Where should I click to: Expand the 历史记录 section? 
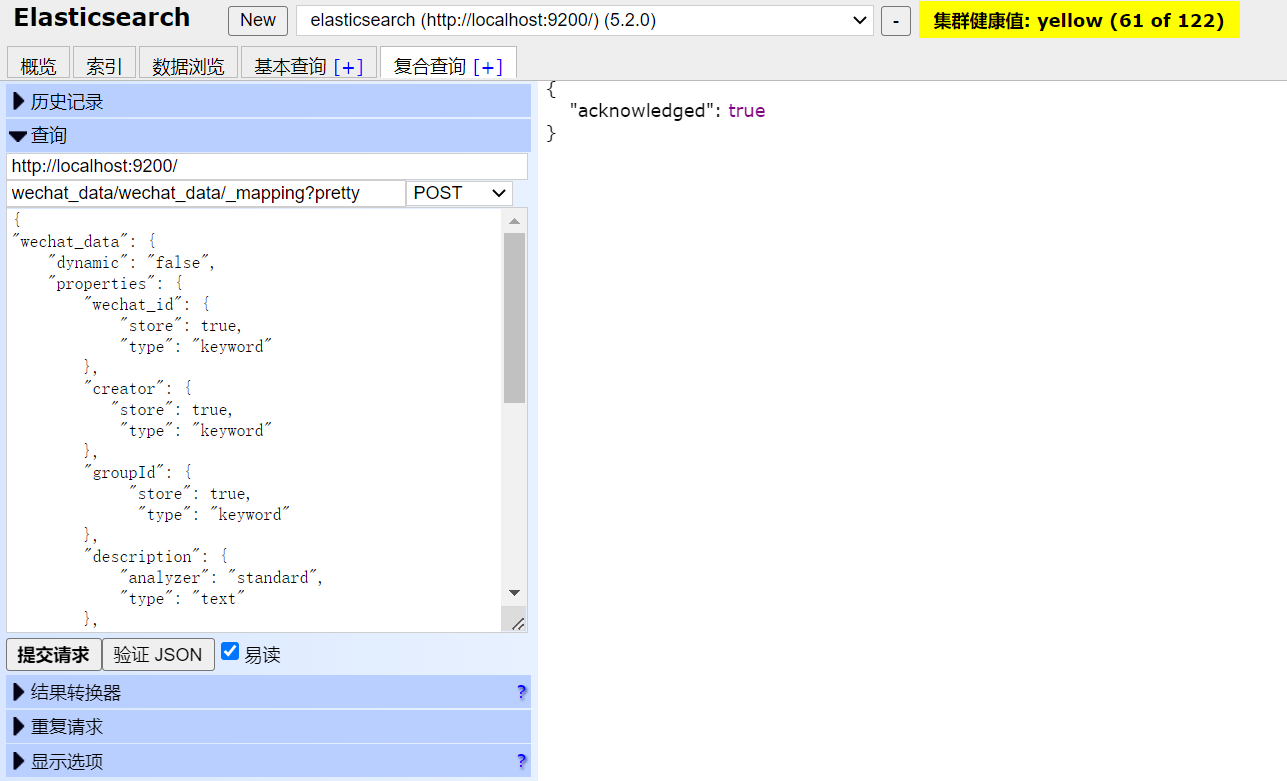pos(269,101)
